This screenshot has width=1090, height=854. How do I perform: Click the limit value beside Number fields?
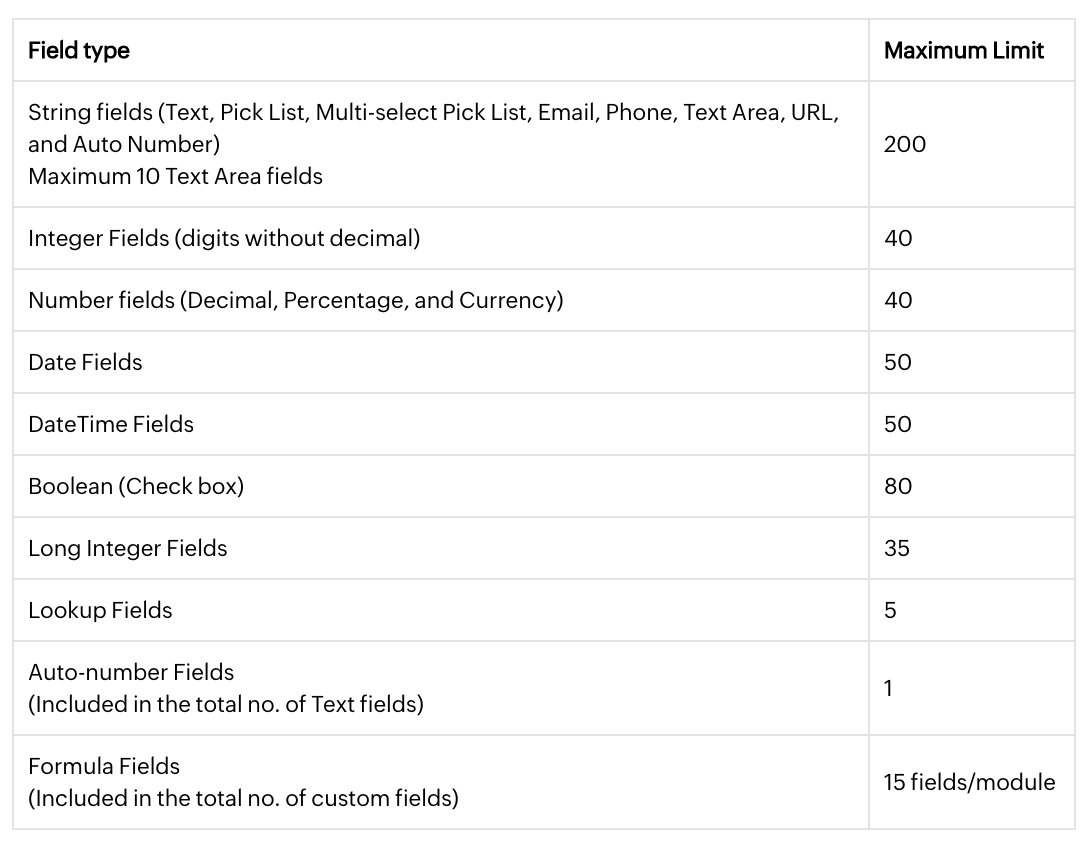coord(897,300)
